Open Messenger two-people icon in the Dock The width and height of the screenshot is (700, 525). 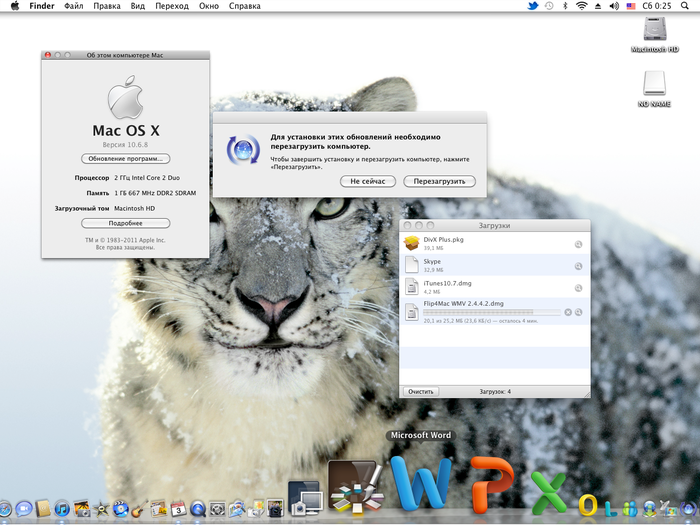tap(630, 508)
